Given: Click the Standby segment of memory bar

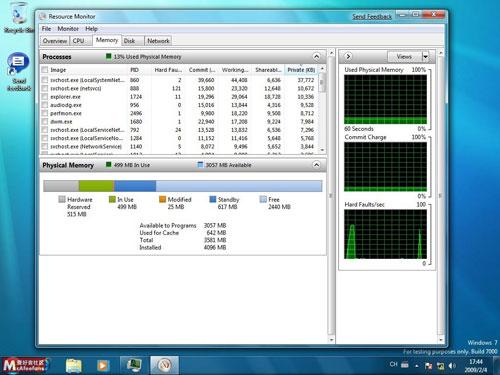Looking at the screenshot, I should click(135, 186).
